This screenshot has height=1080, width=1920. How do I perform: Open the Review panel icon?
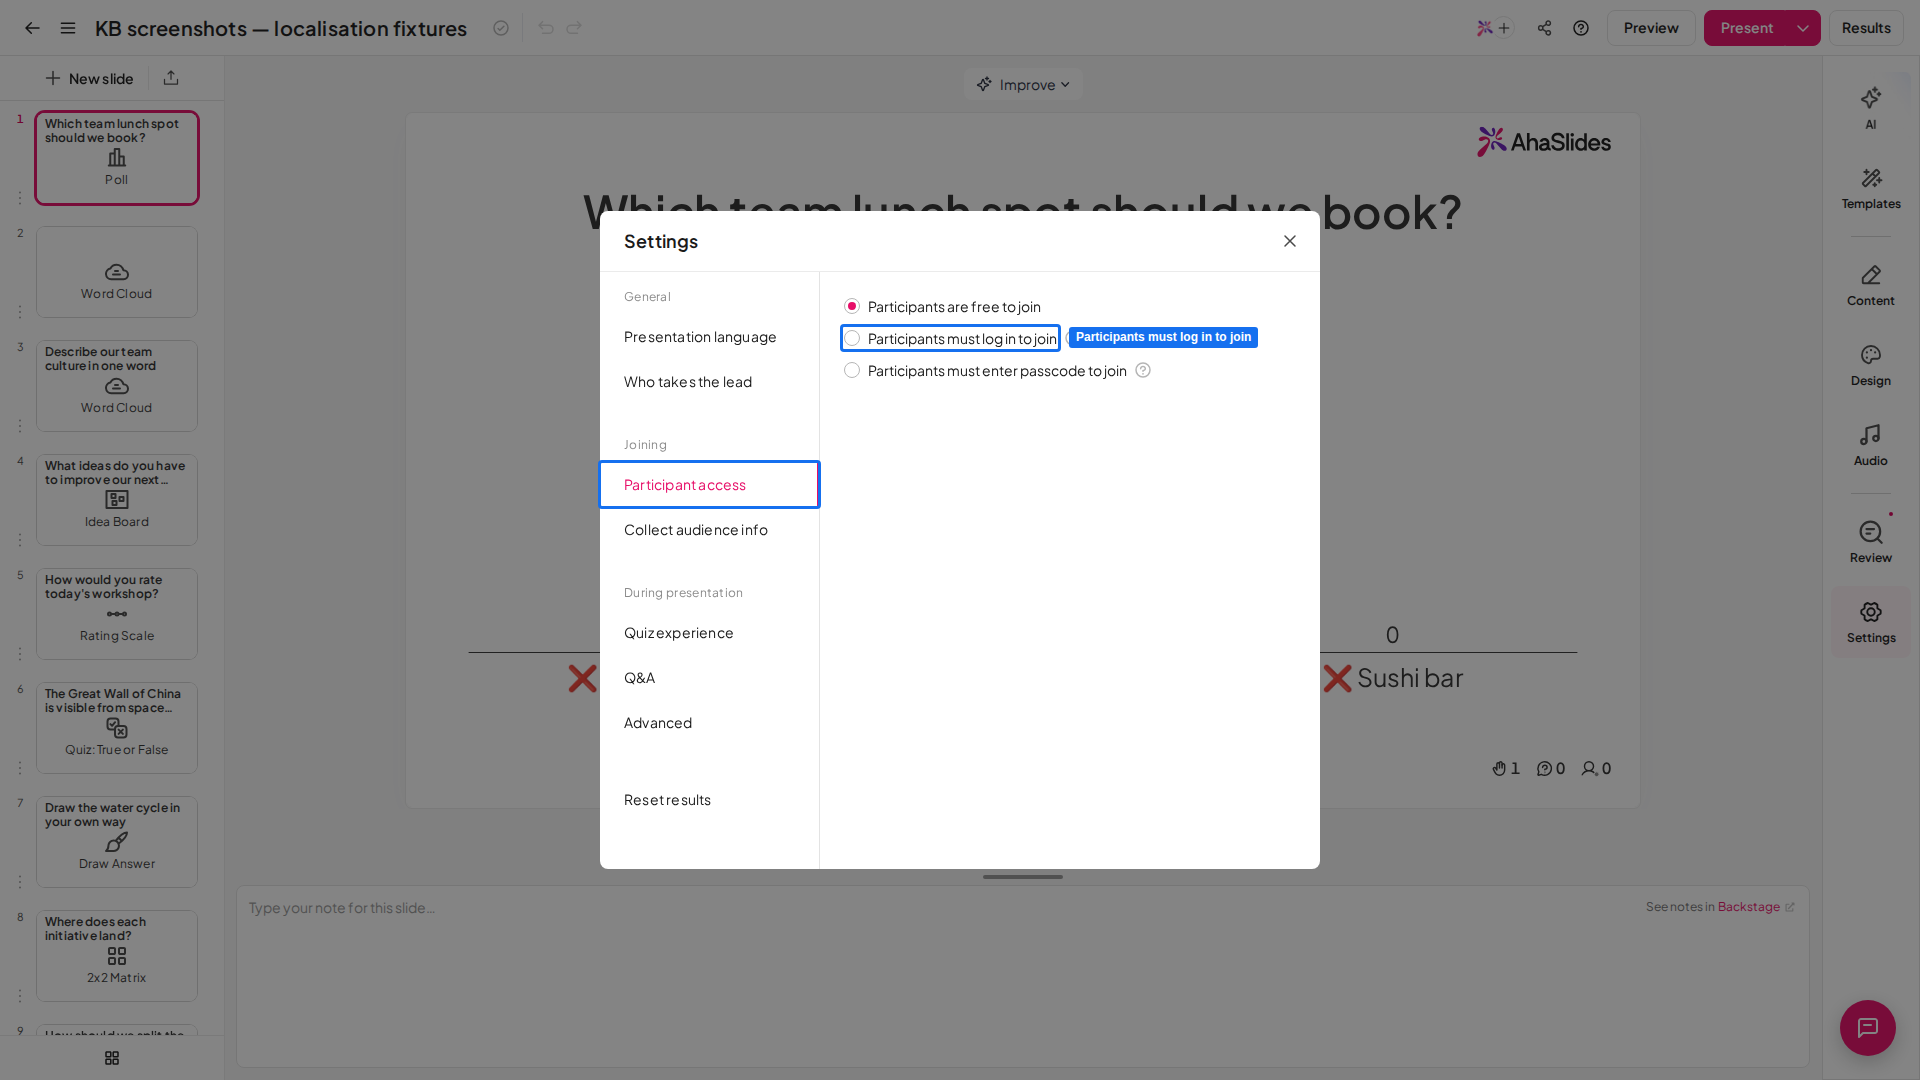point(1871,542)
